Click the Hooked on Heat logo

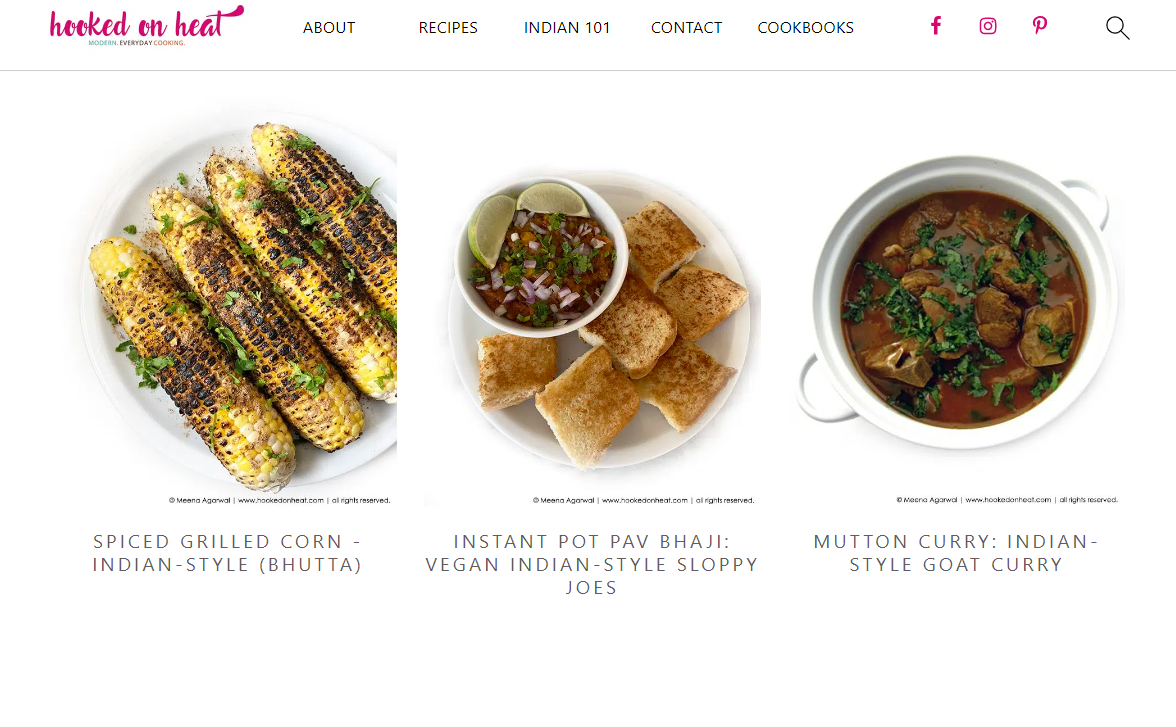146,23
